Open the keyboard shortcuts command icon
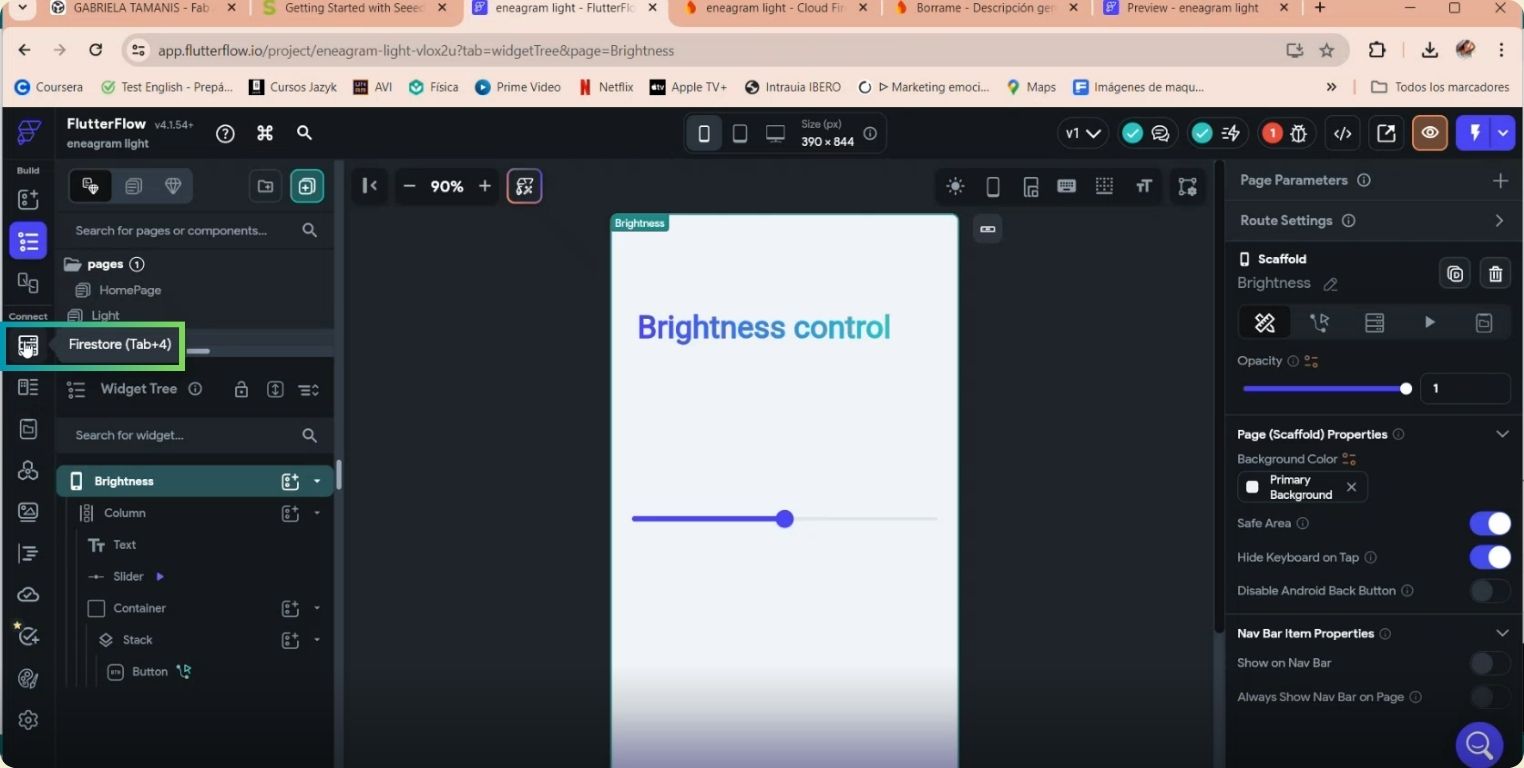Viewport: 1524px width, 768px height. pos(265,133)
